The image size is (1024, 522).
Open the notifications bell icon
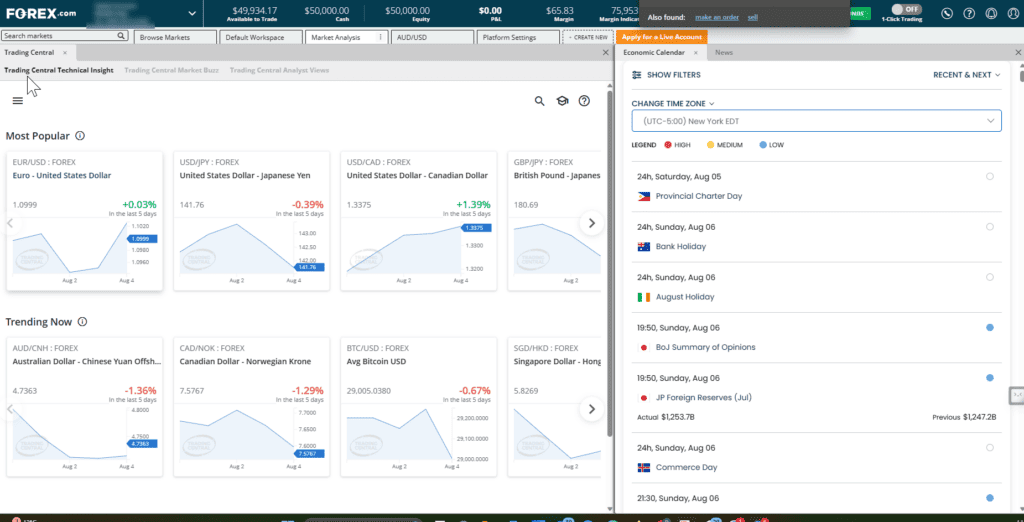tap(991, 13)
